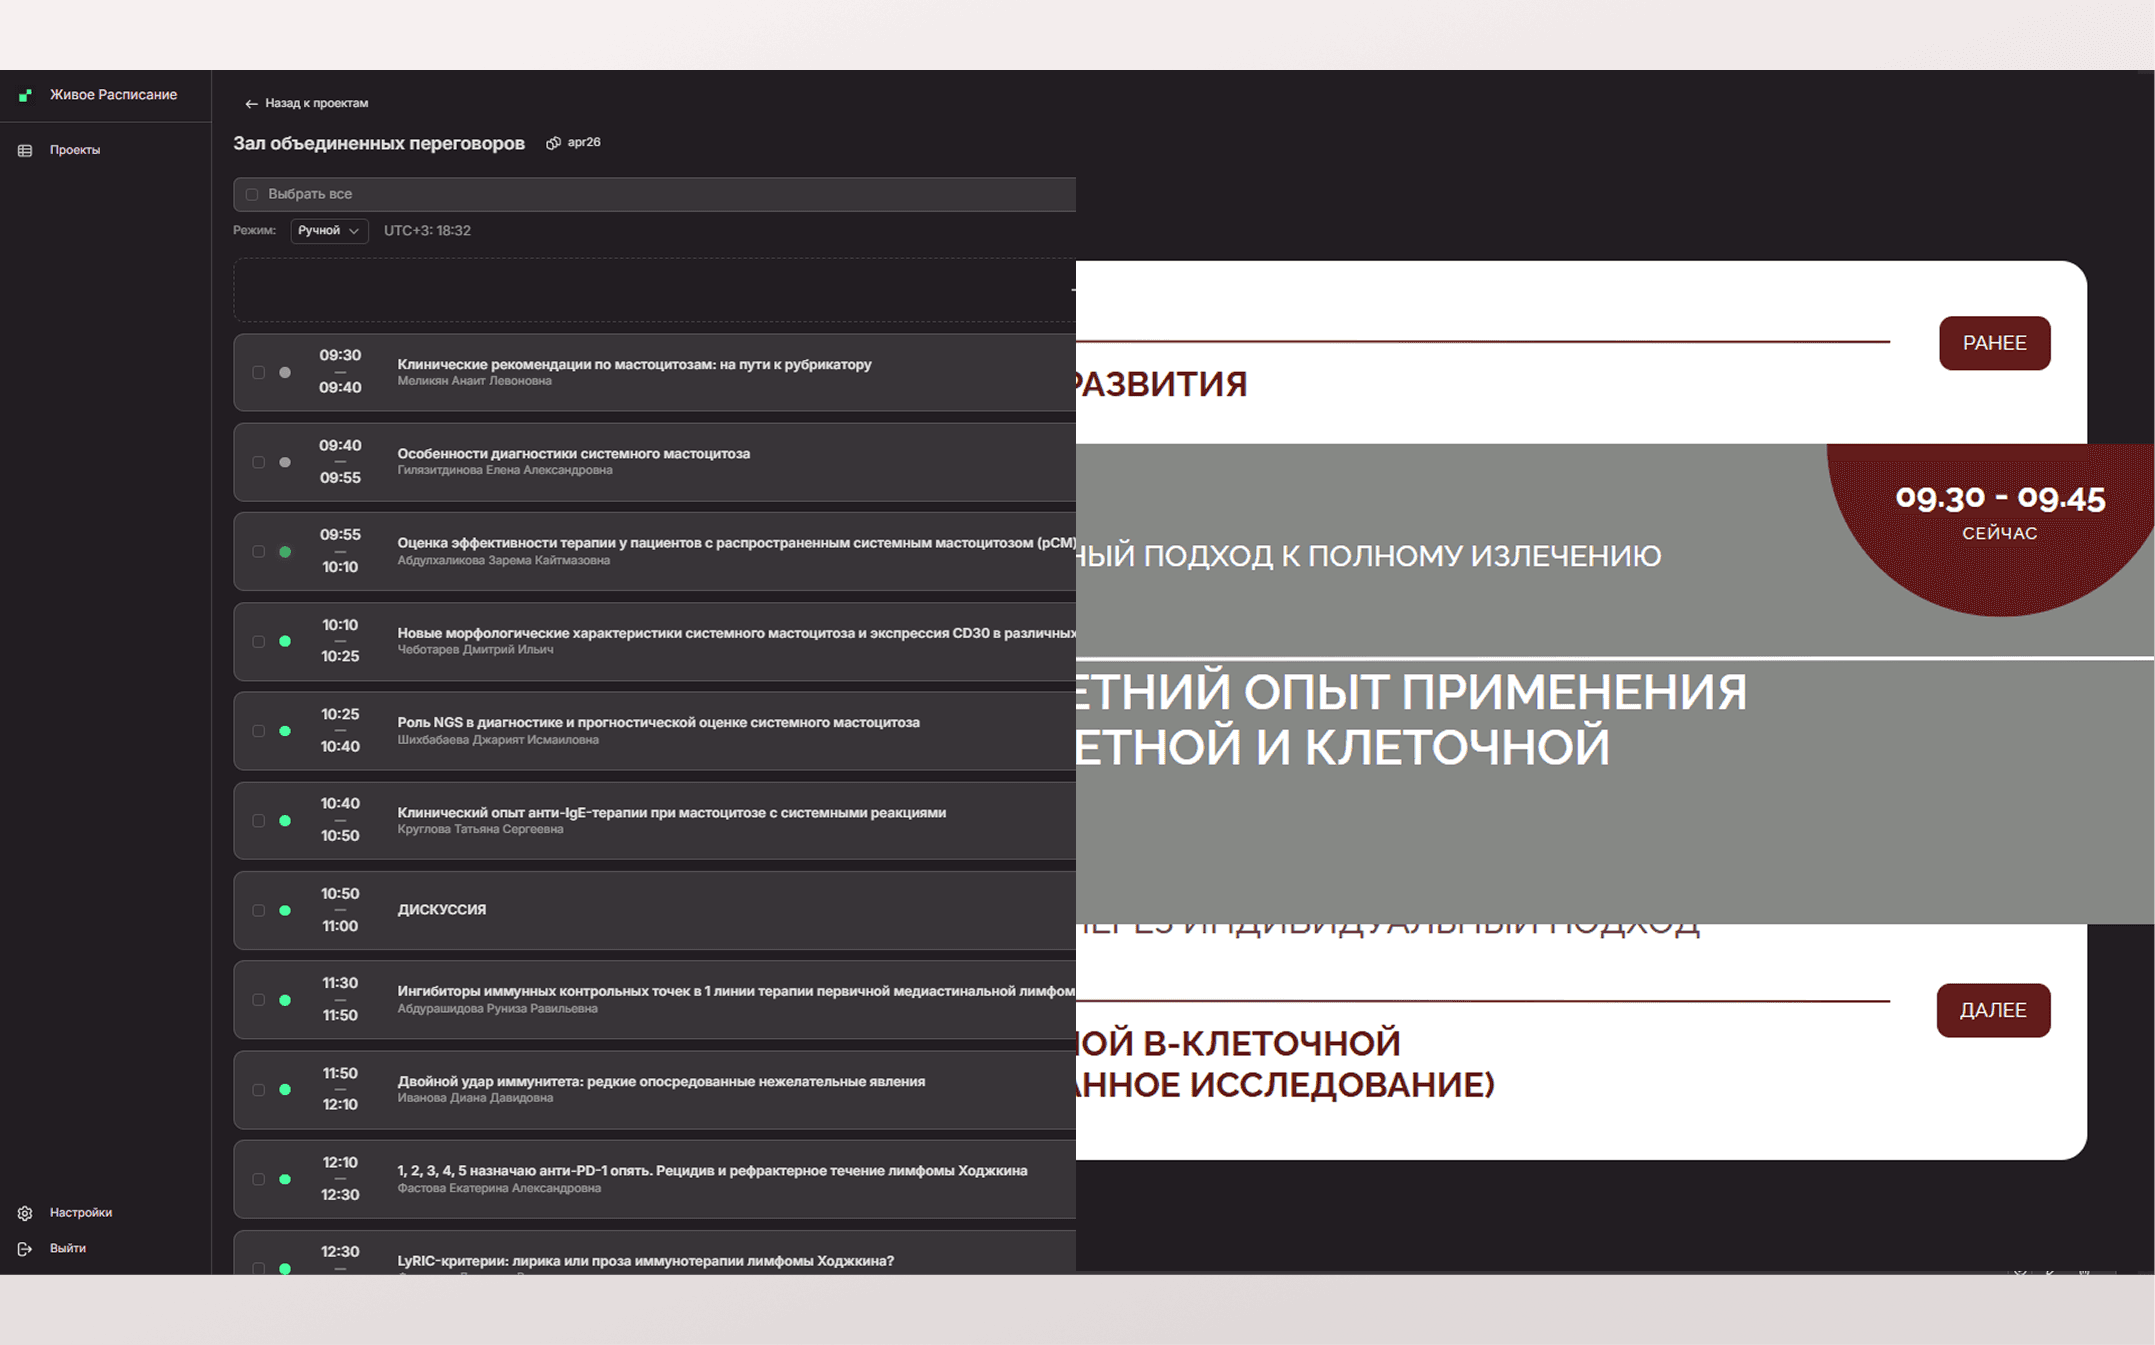This screenshot has width=2155, height=1345.
Task: Click the Живое Расписание logo icon
Action: 25,95
